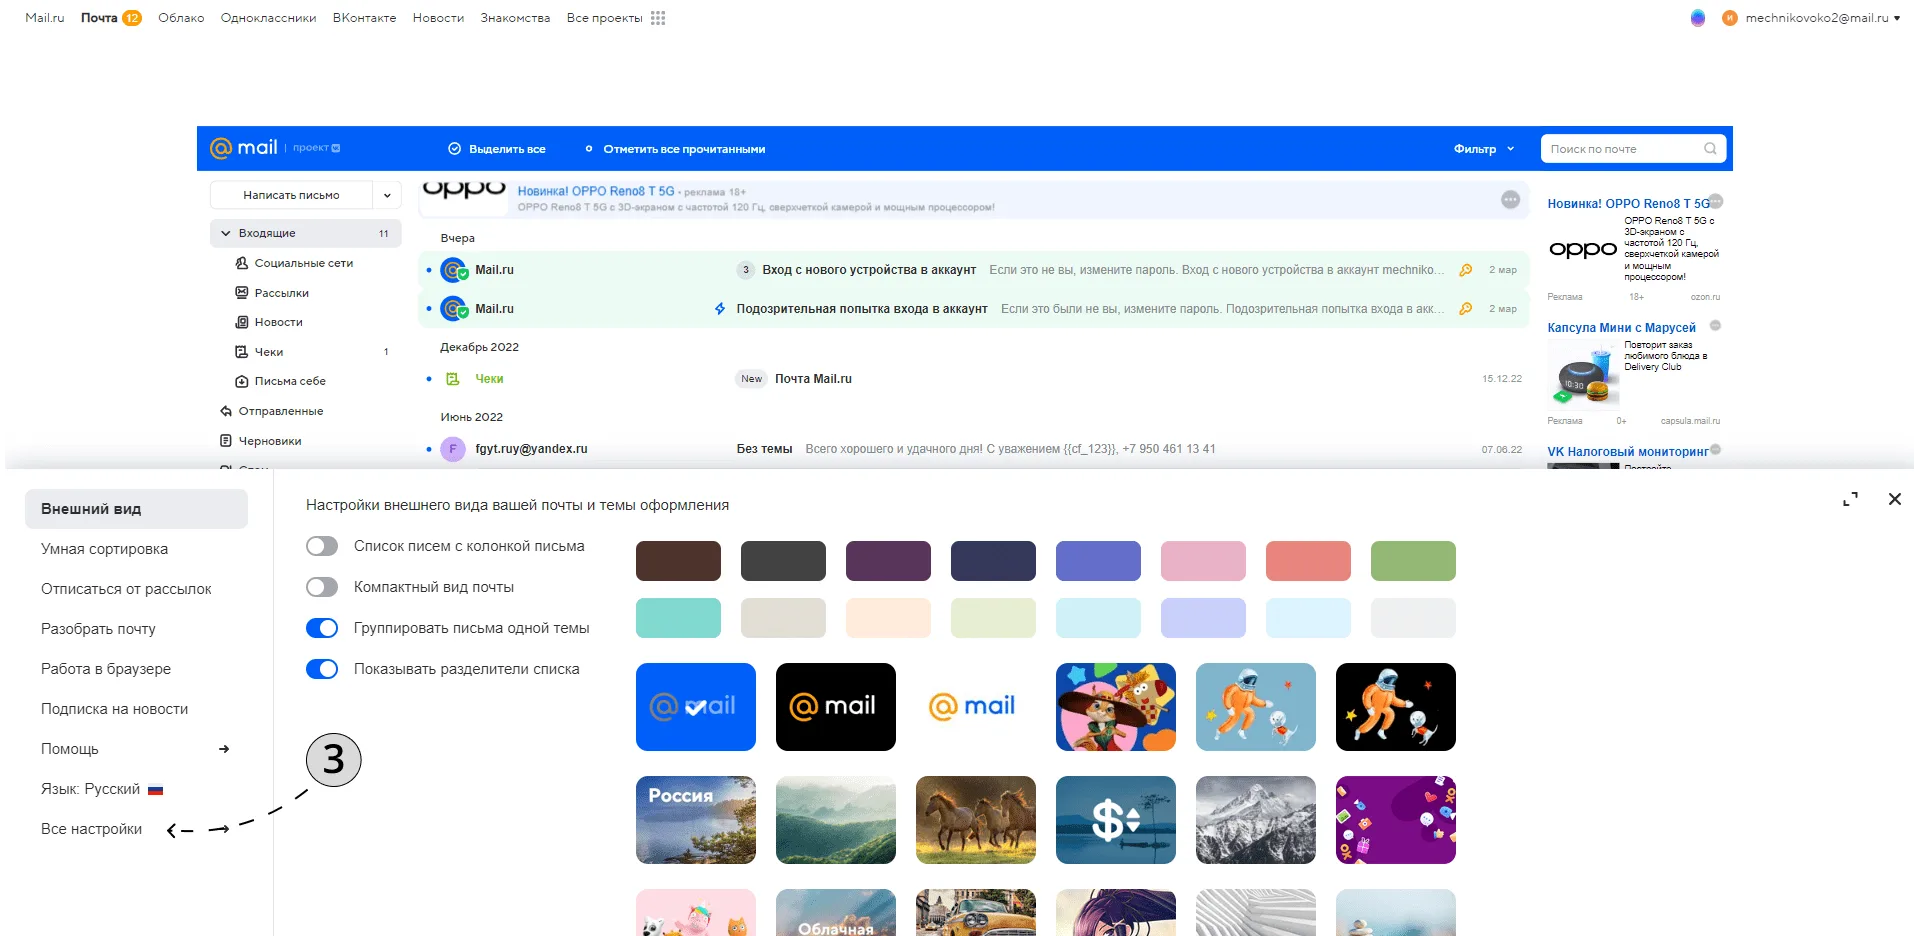Choose the snowy mountains theme thumbnail

tap(1256, 820)
